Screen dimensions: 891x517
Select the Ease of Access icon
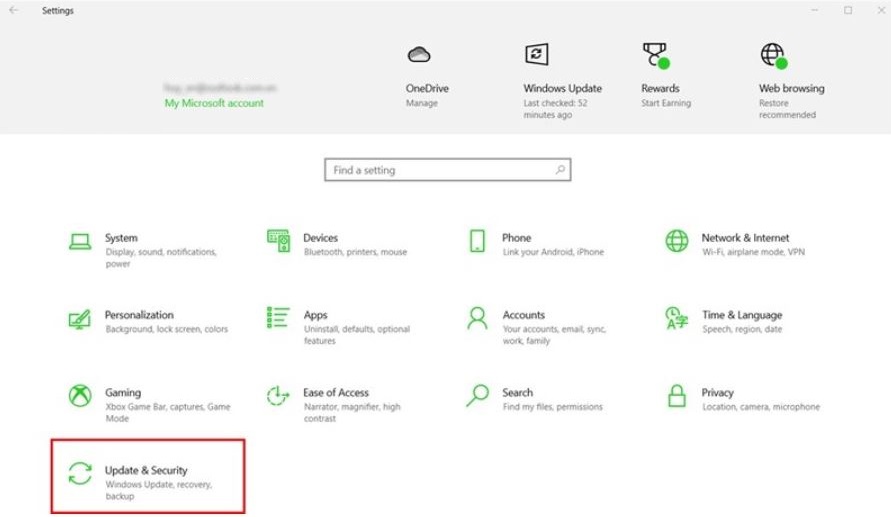(278, 395)
